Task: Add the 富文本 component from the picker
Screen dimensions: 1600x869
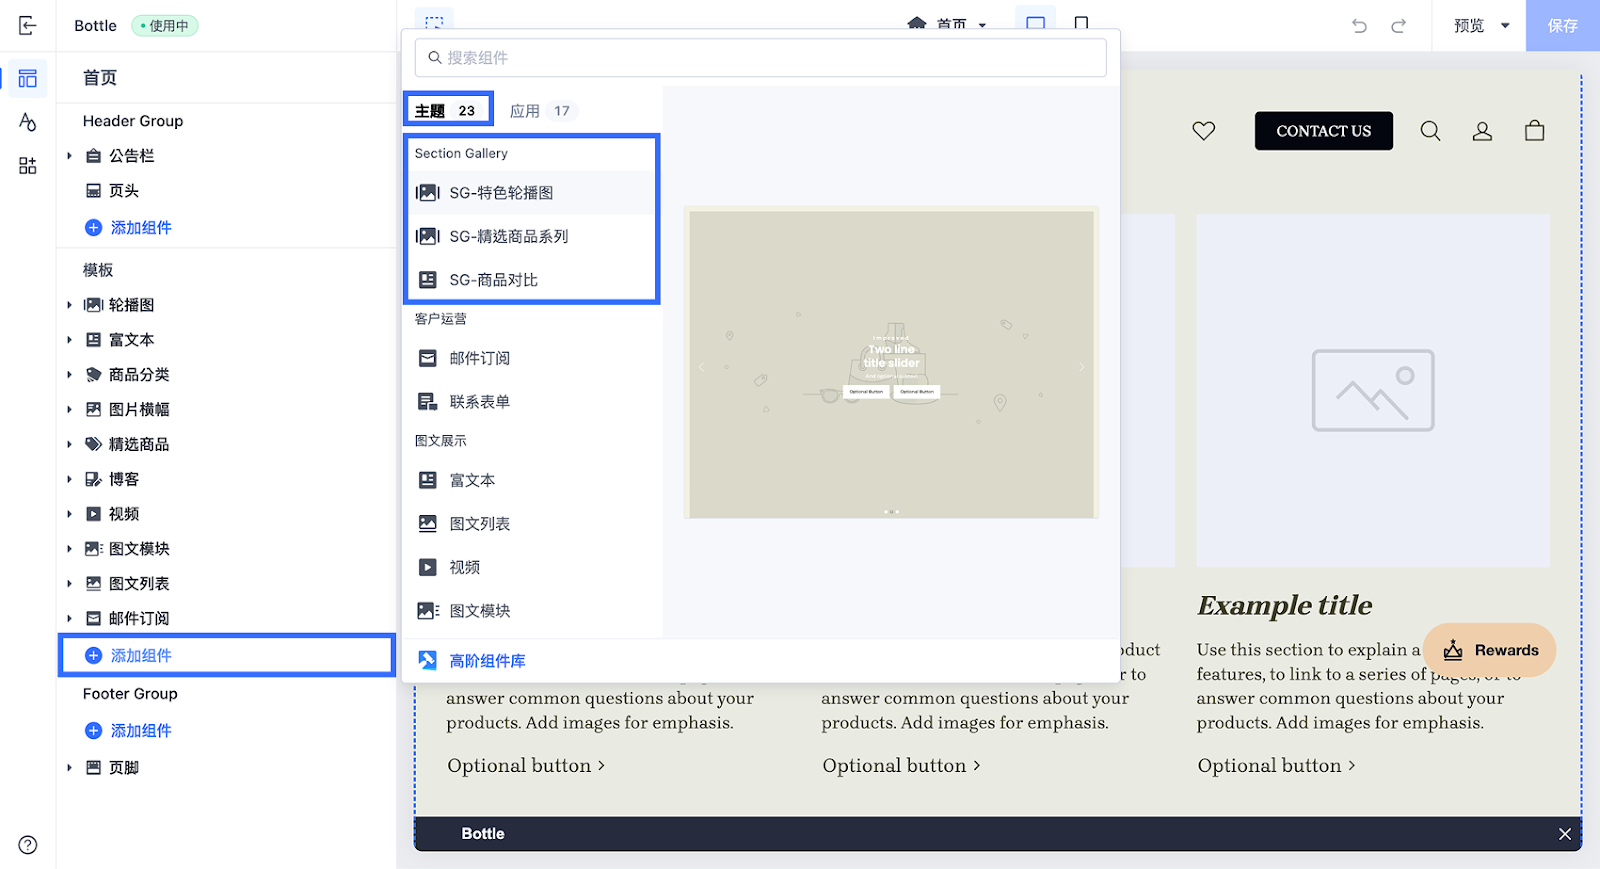Action: click(531, 480)
